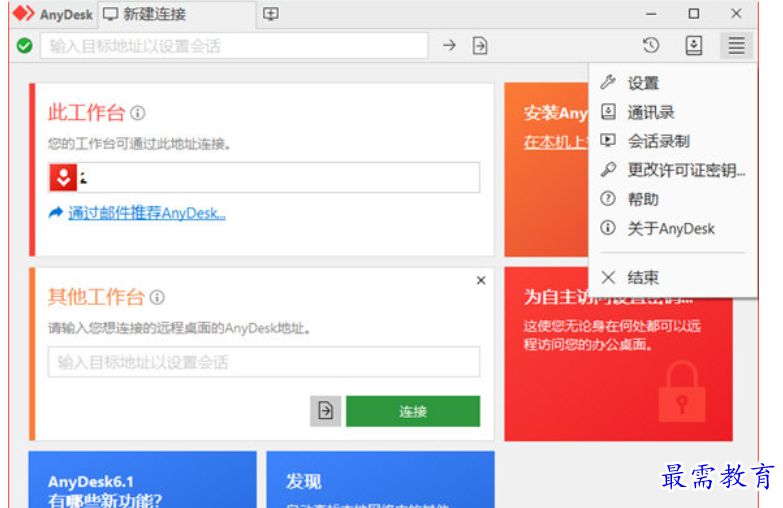Toggle the hamburger main menu

click(x=737, y=45)
